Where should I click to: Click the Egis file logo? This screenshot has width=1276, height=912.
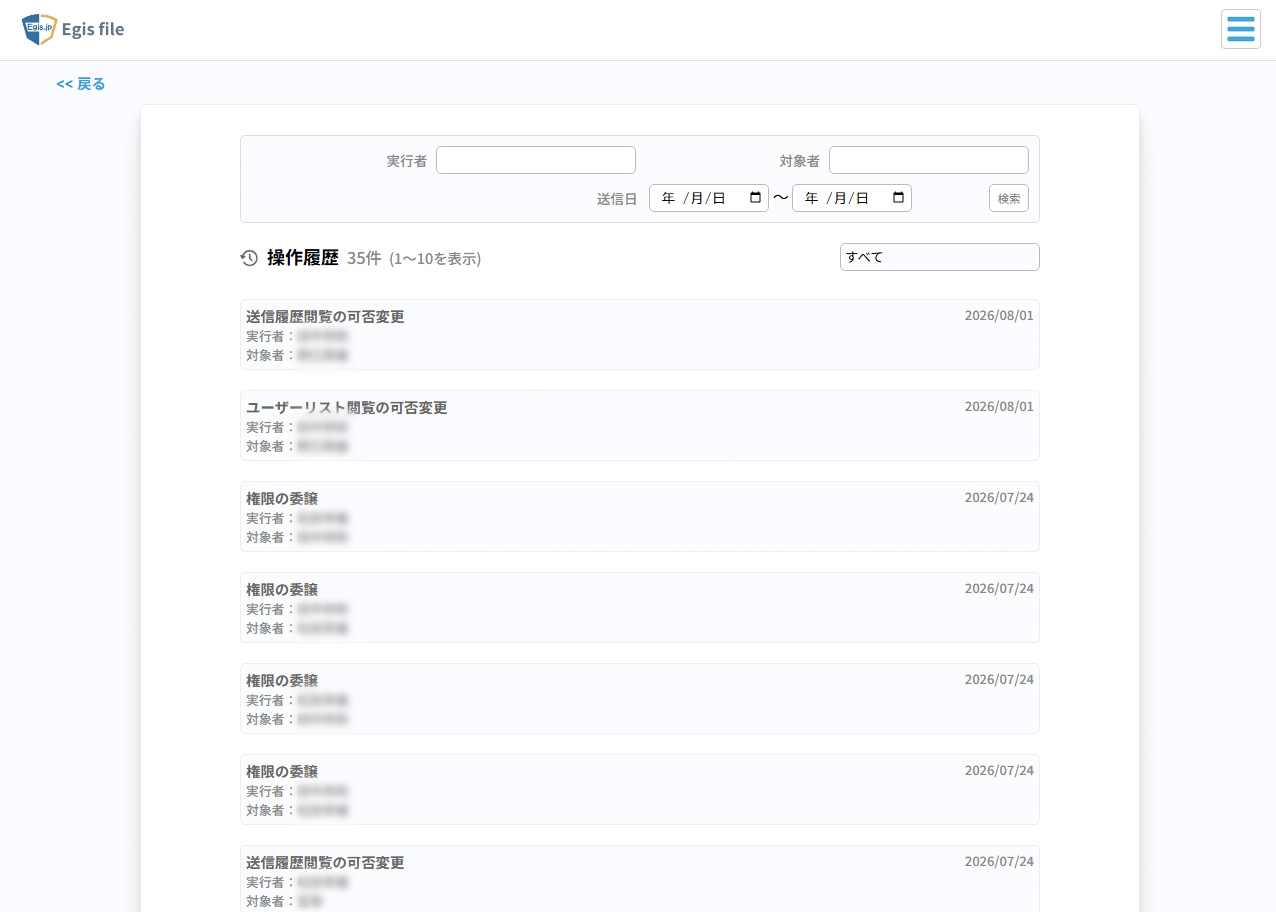coord(73,29)
